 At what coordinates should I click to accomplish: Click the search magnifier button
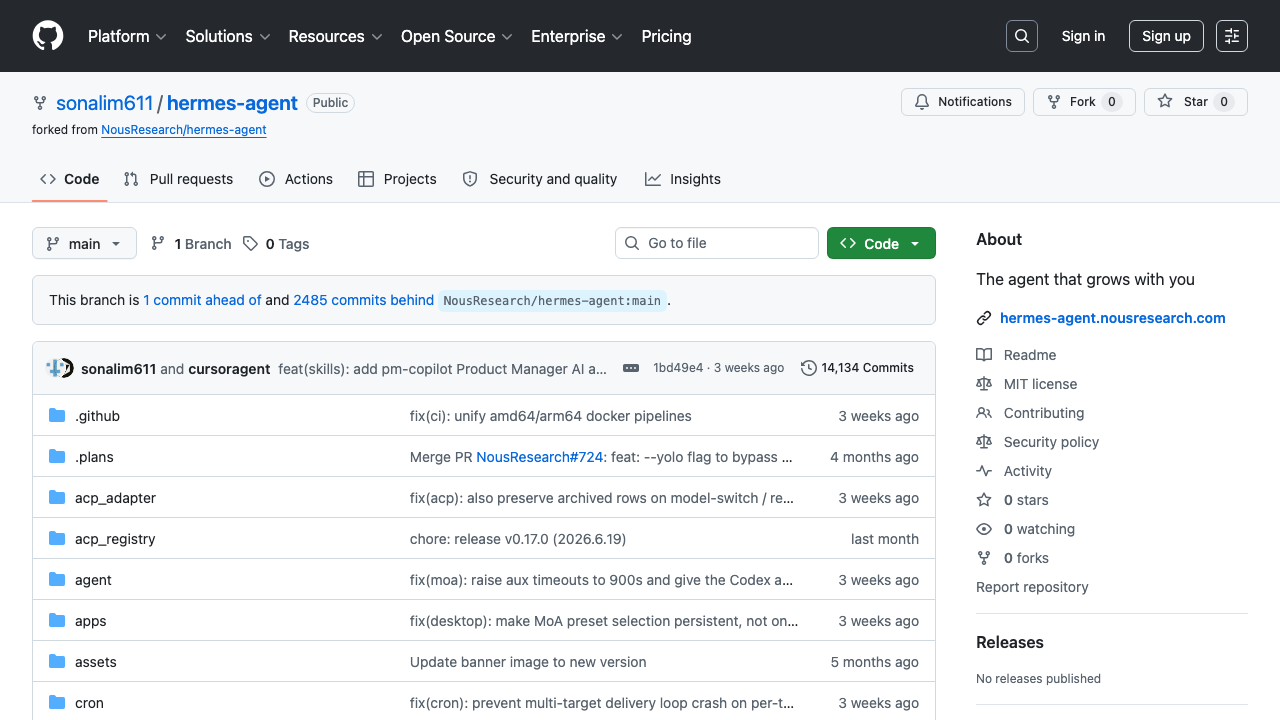tap(1022, 36)
